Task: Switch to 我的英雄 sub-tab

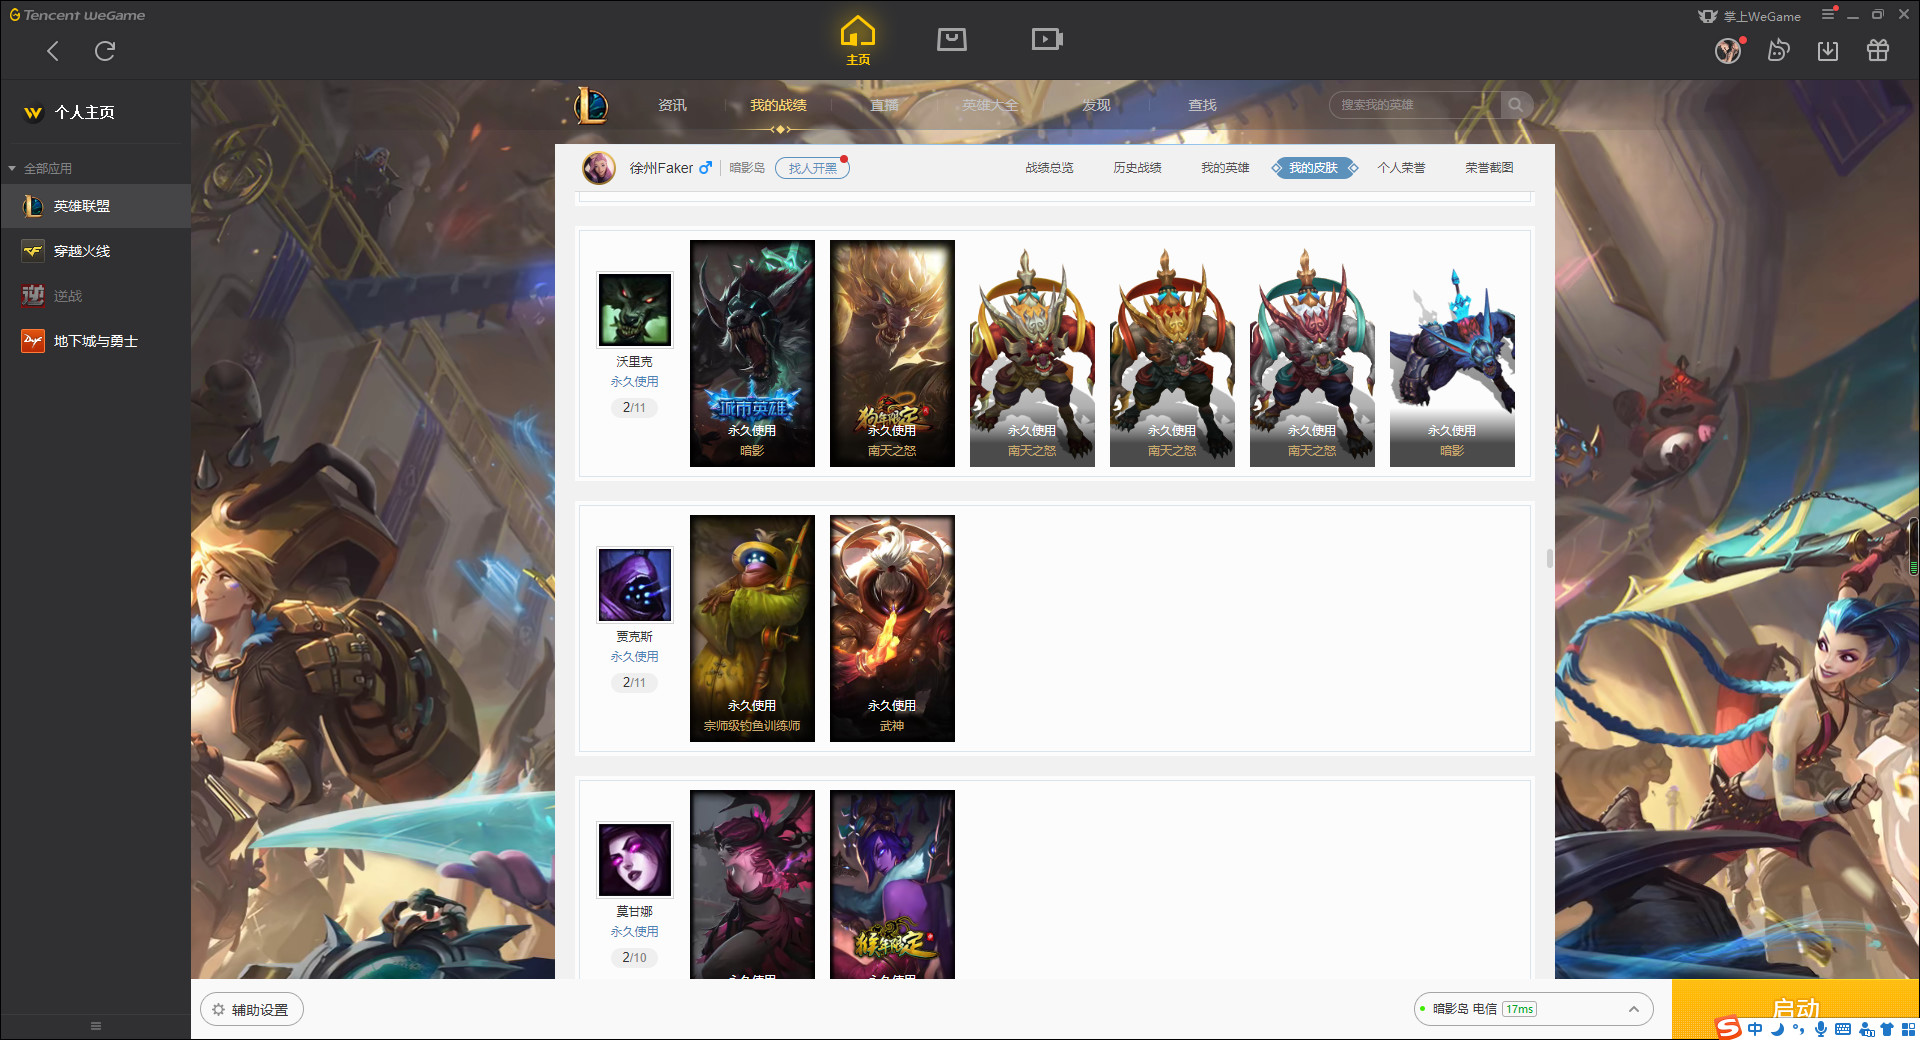Action: (x=1225, y=168)
